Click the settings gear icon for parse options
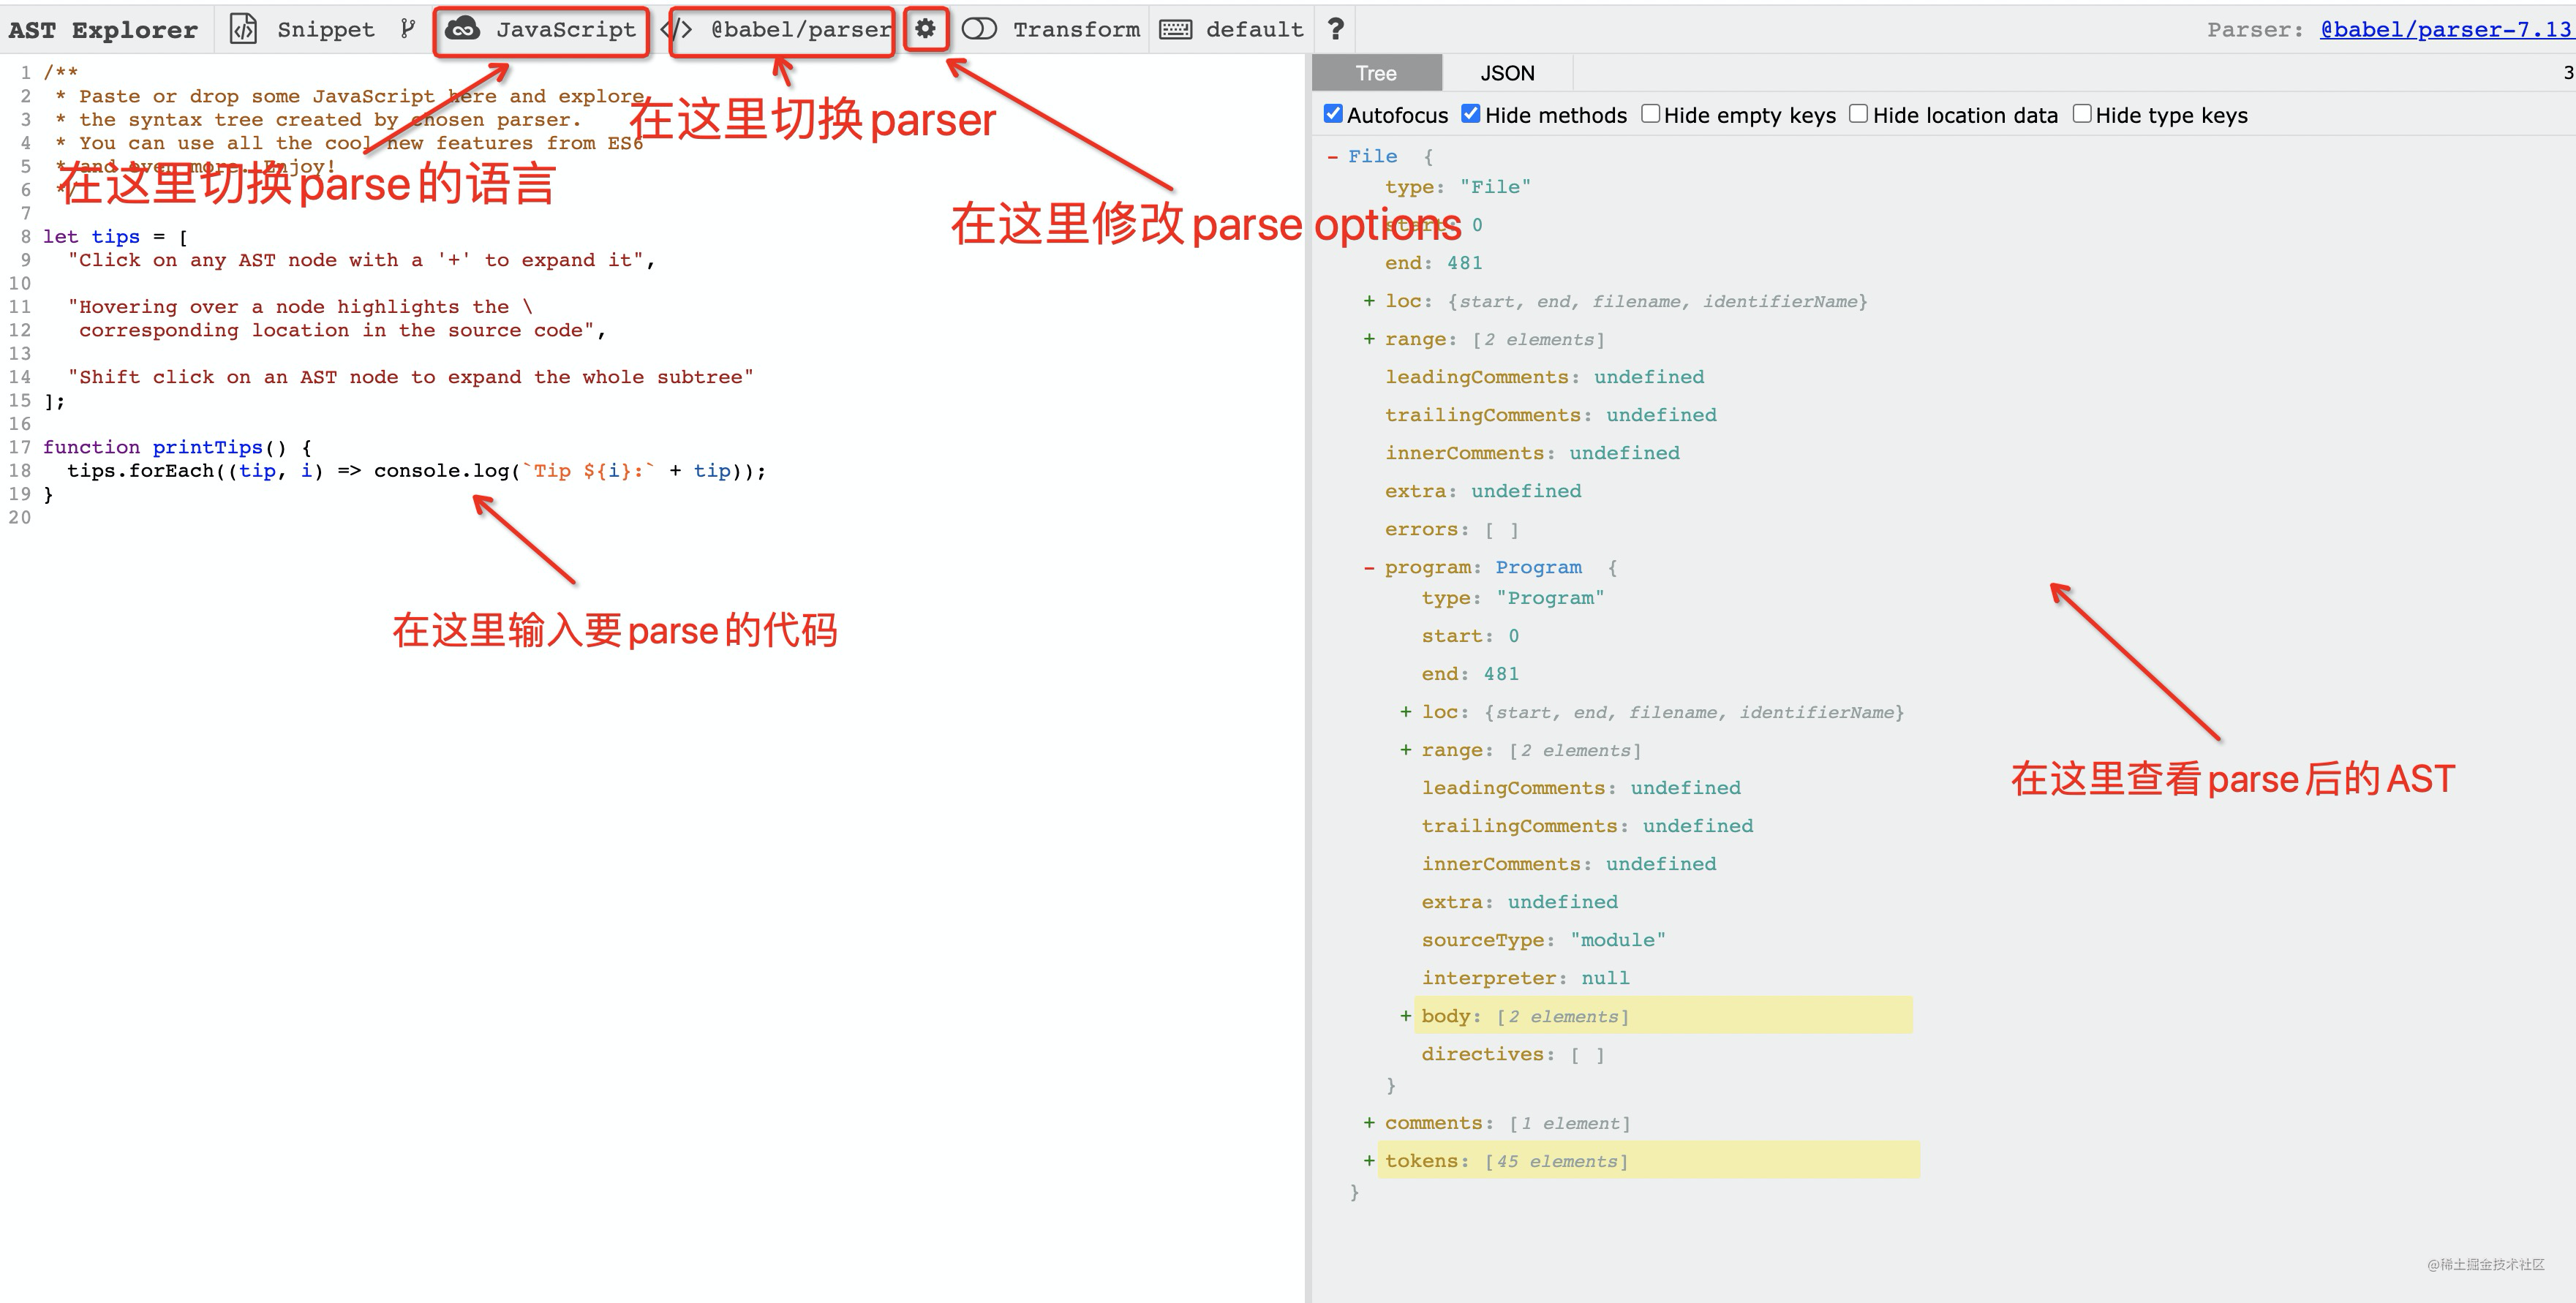Screen dimensions: 2576x1303 click(927, 26)
